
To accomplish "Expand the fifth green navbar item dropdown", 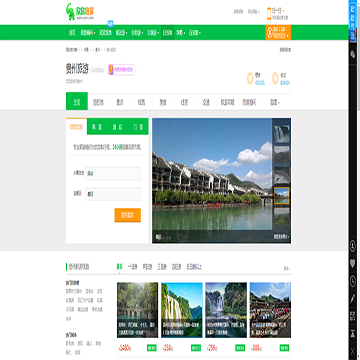I will pyautogui.click(x=137, y=33).
